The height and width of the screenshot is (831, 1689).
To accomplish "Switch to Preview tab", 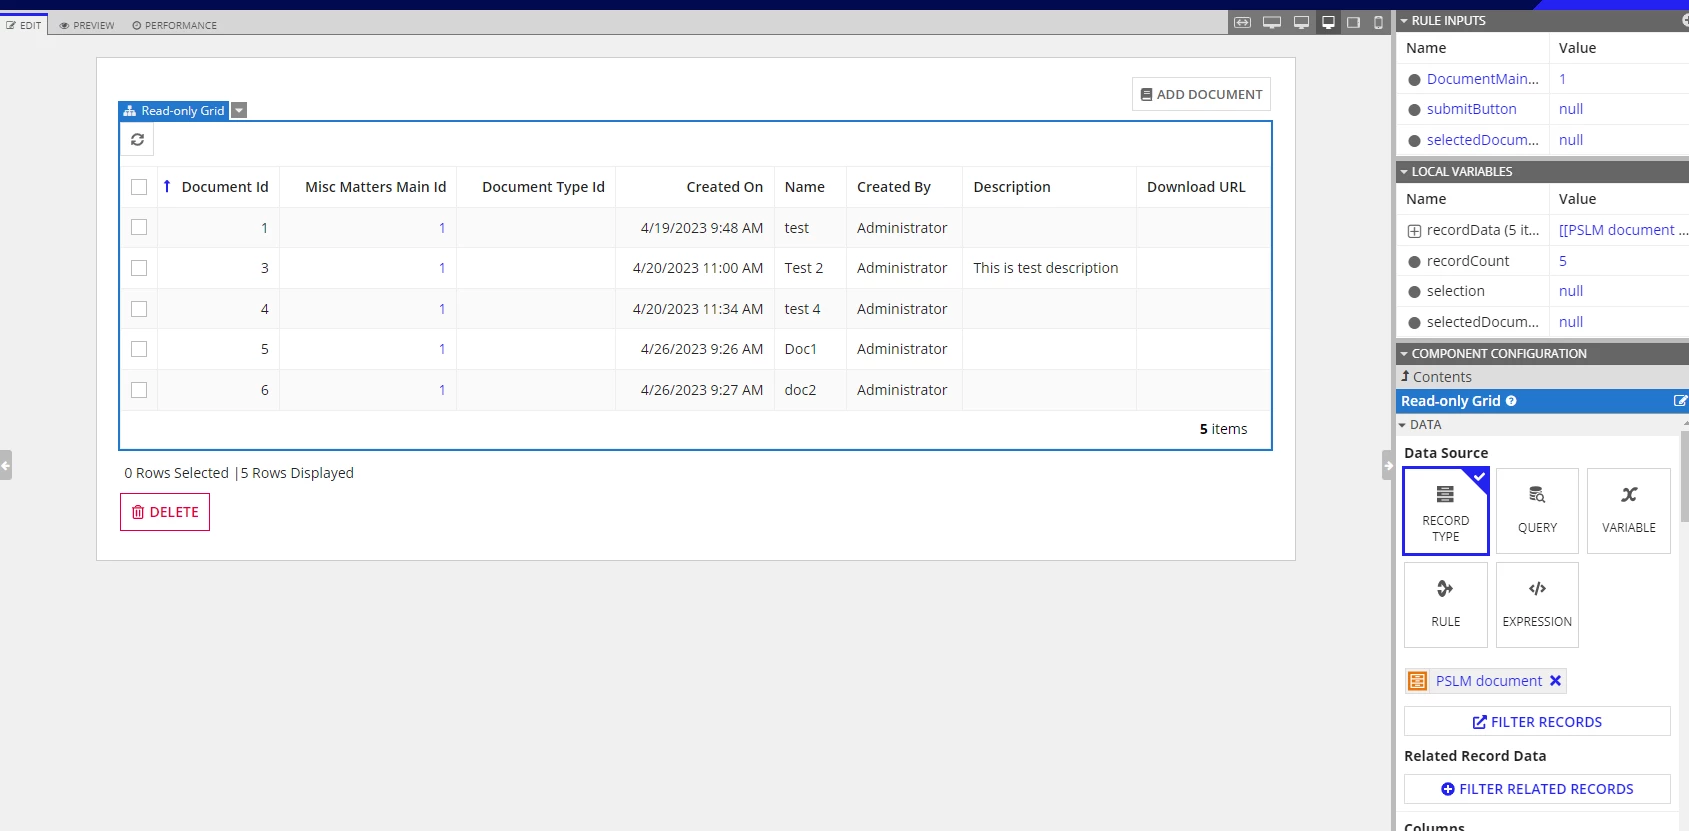I will coord(87,25).
